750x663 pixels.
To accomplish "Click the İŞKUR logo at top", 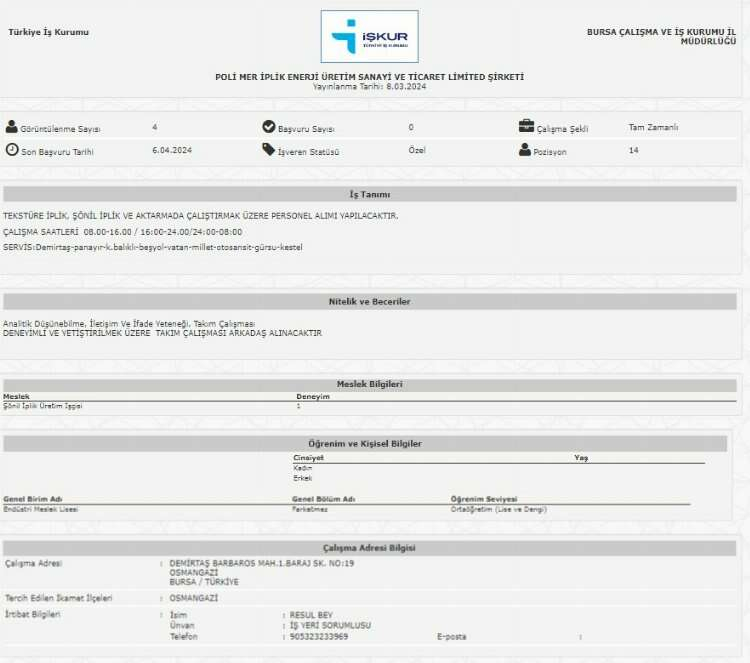I will click(x=369, y=37).
